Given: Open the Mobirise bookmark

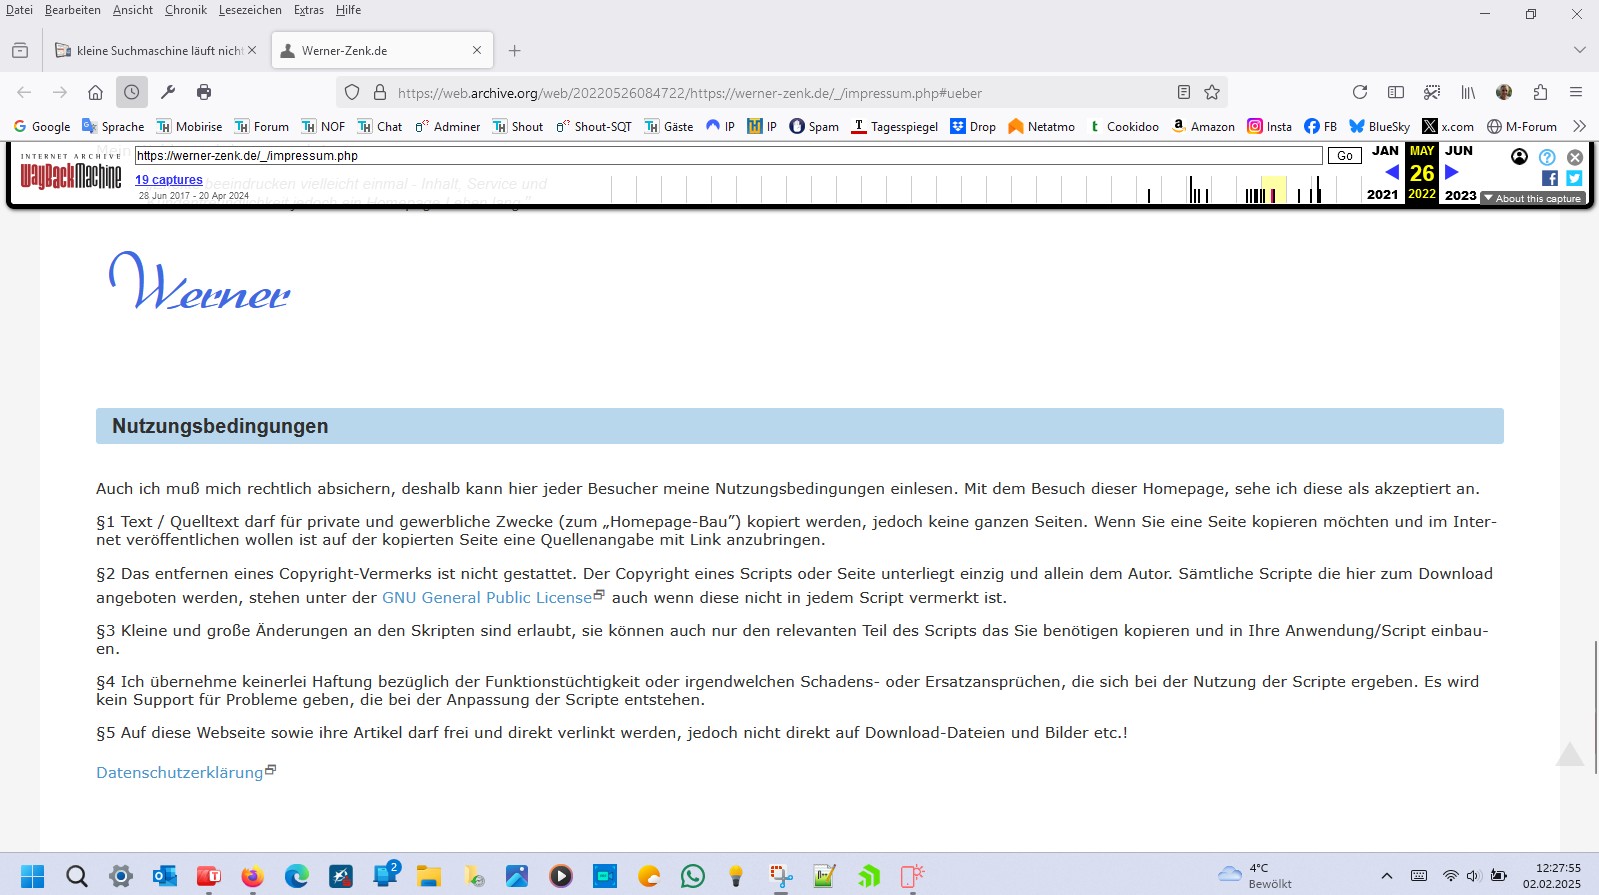Looking at the screenshot, I should tap(189, 126).
